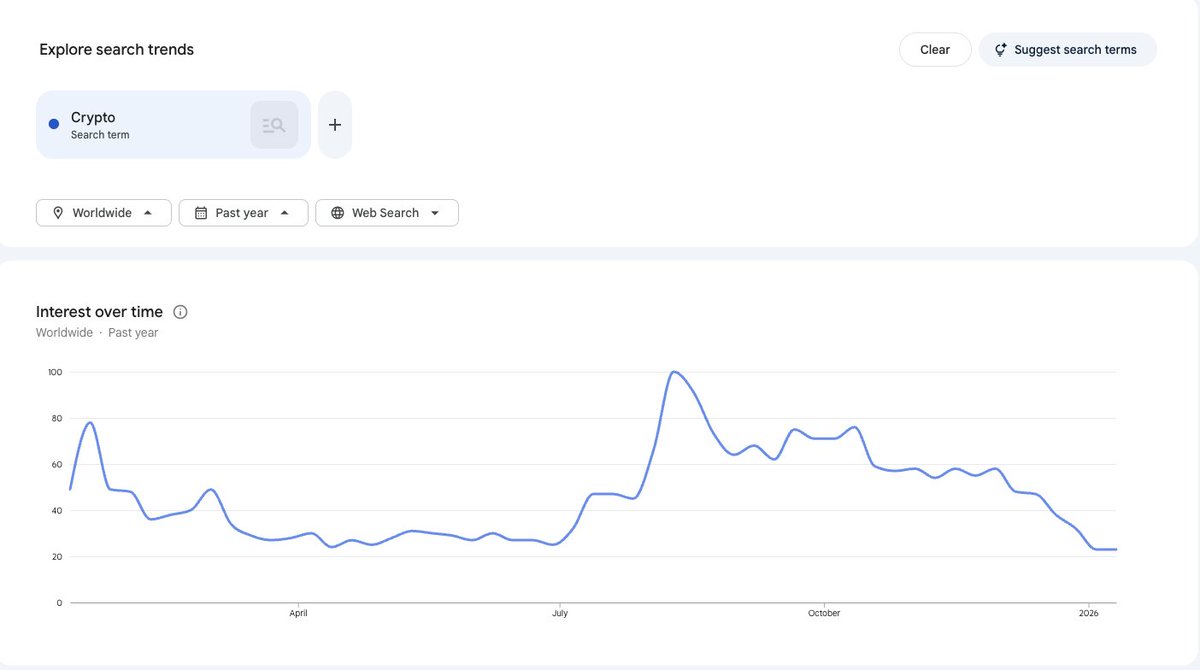Click the Suggest search terms button
Screen dimensions: 1200x670
click(1067, 49)
